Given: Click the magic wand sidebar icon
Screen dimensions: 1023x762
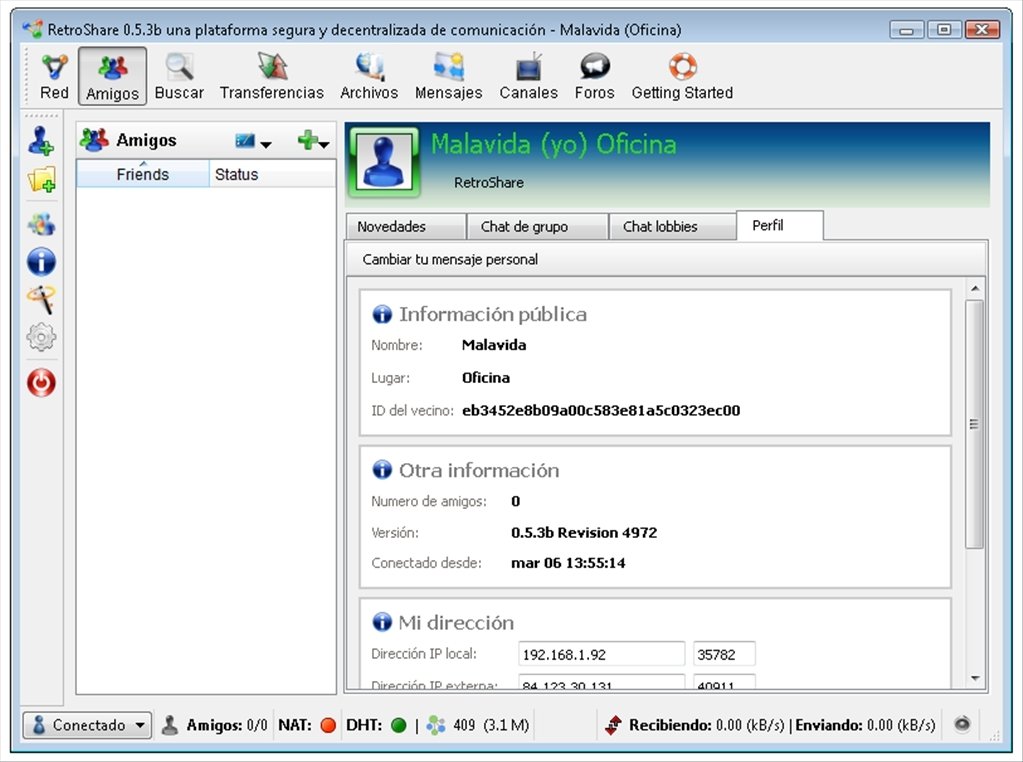Looking at the screenshot, I should pyautogui.click(x=41, y=299).
